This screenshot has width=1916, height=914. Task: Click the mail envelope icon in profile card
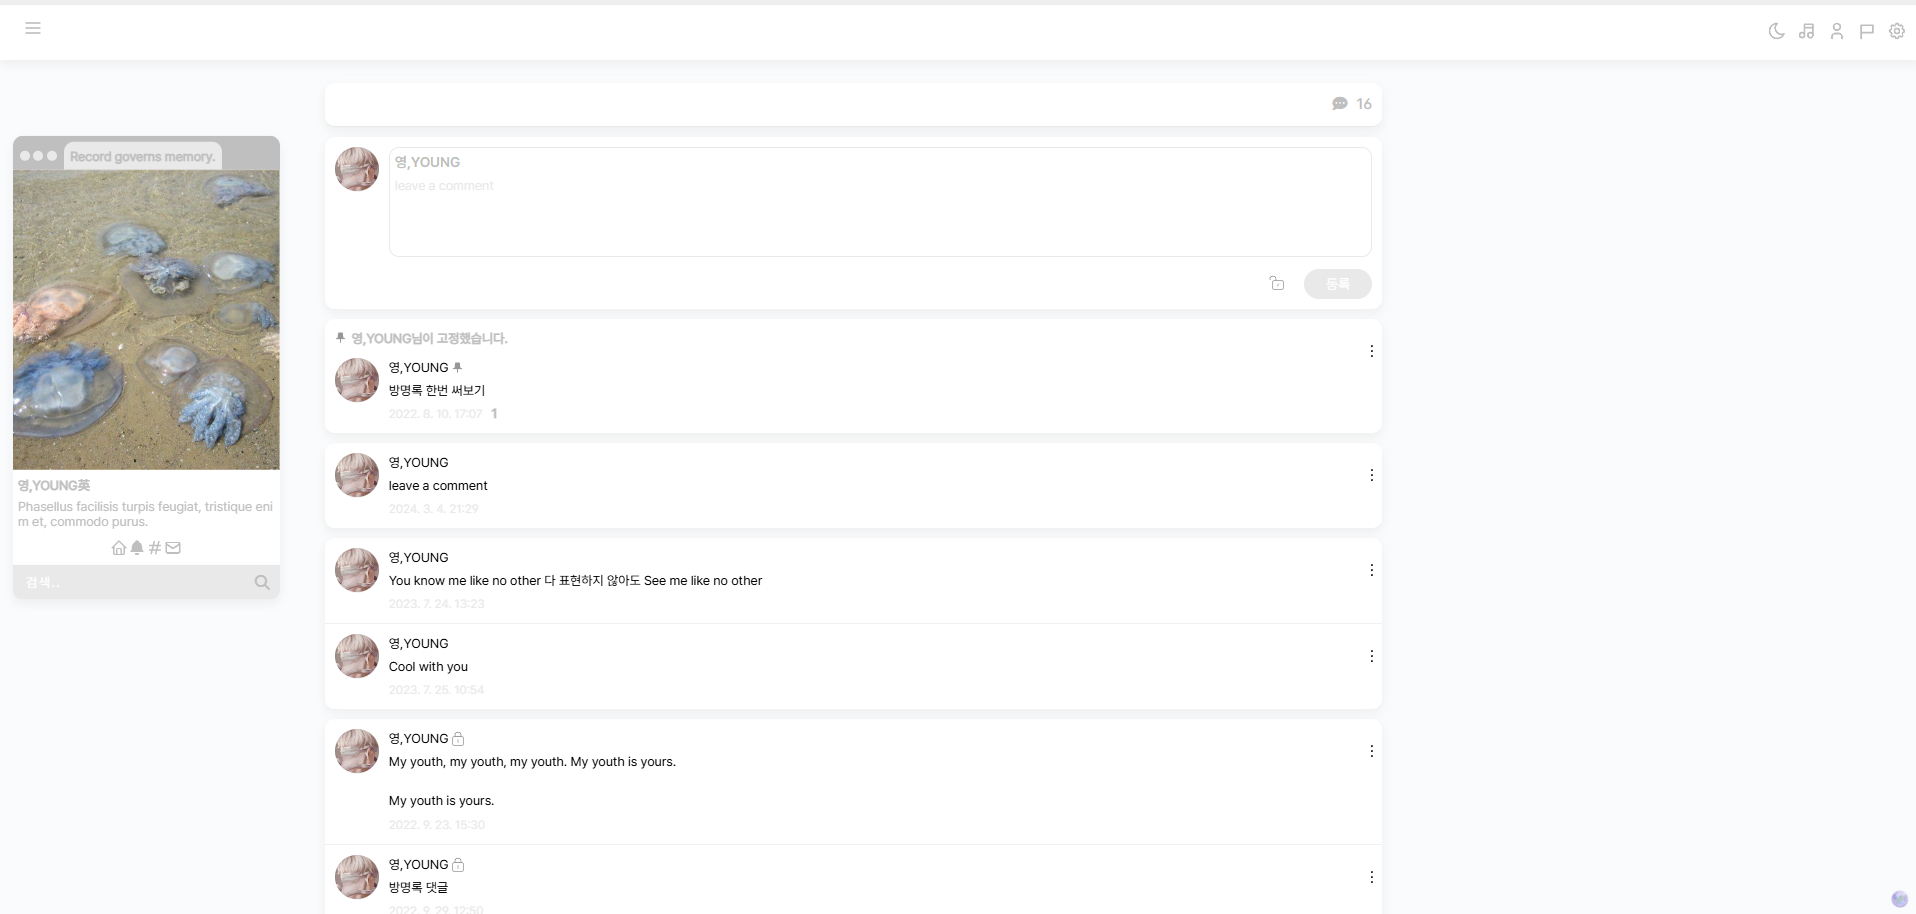(173, 548)
